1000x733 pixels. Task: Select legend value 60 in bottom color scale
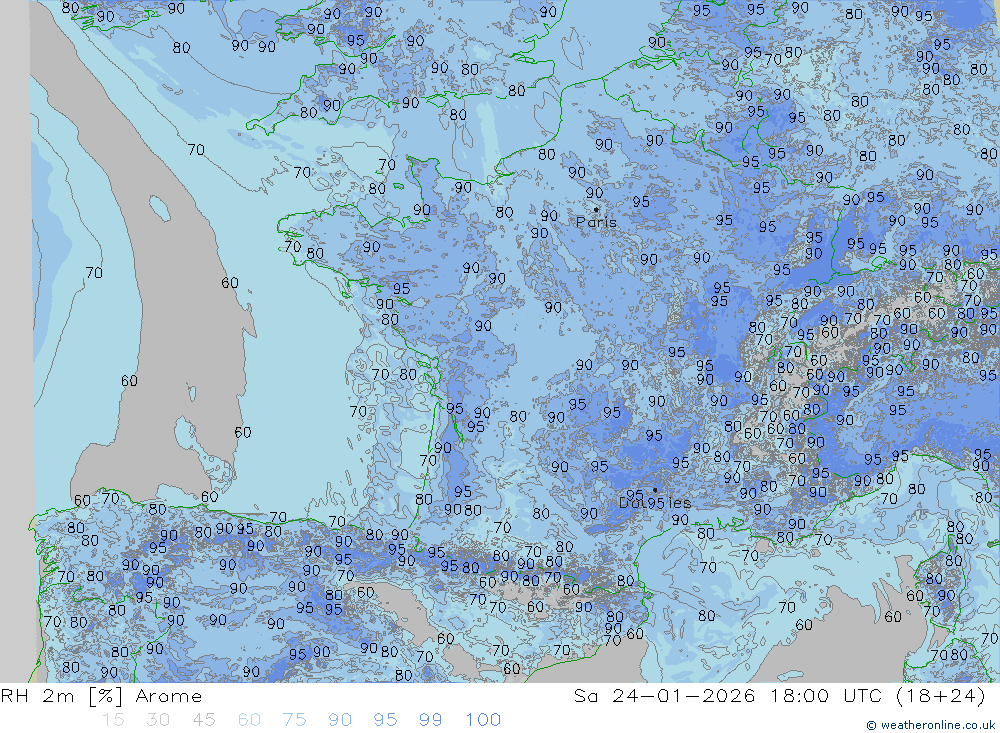point(249,720)
